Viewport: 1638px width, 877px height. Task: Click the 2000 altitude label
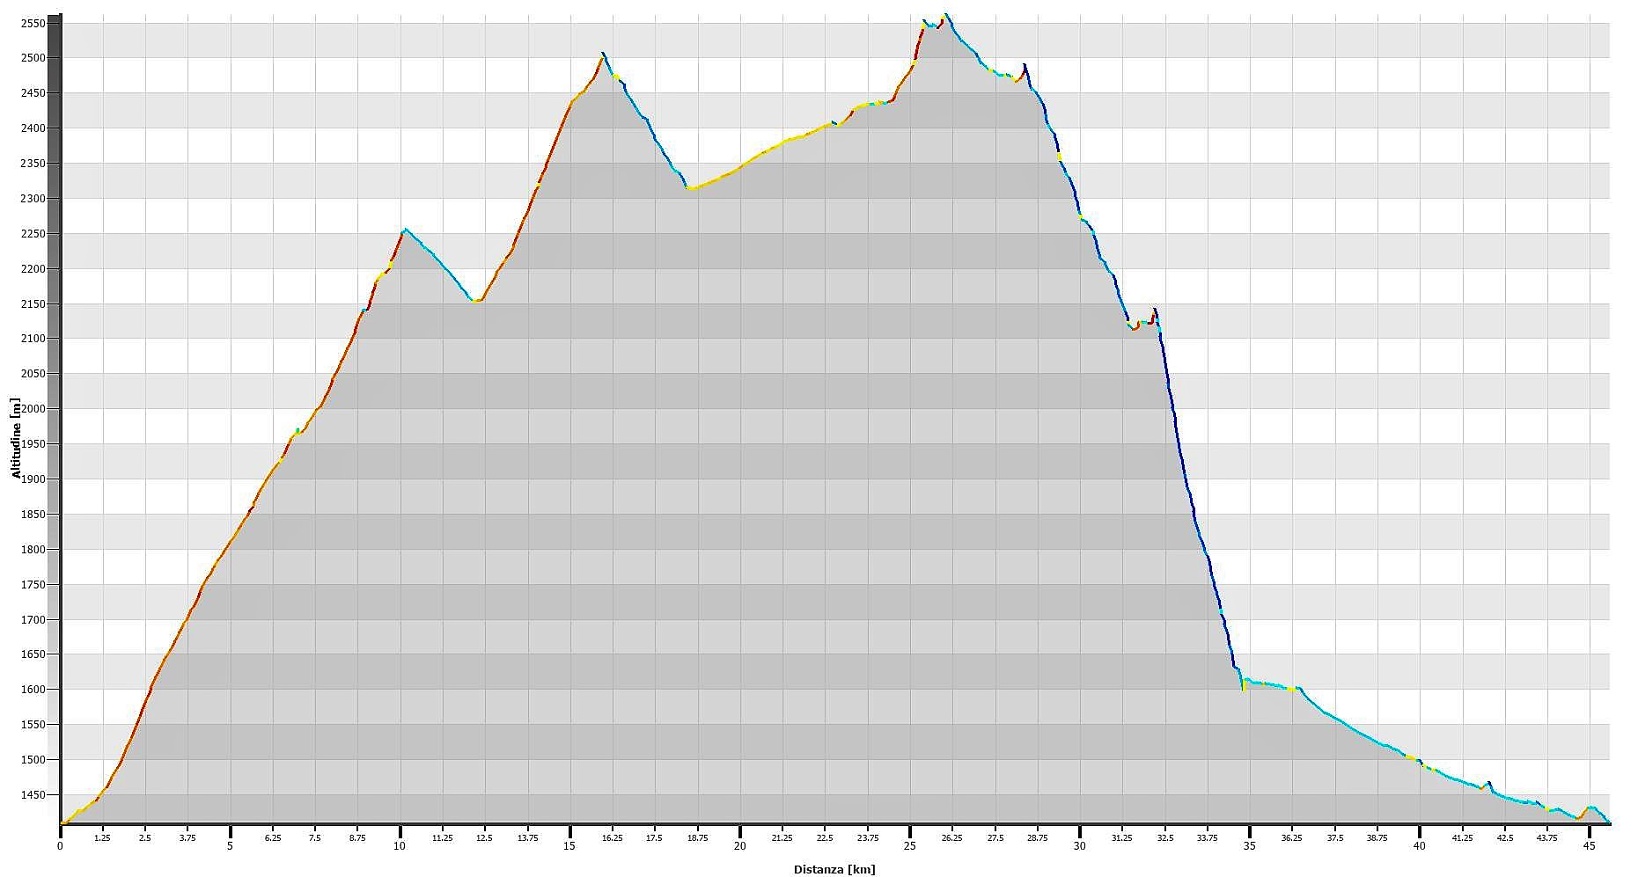33,409
